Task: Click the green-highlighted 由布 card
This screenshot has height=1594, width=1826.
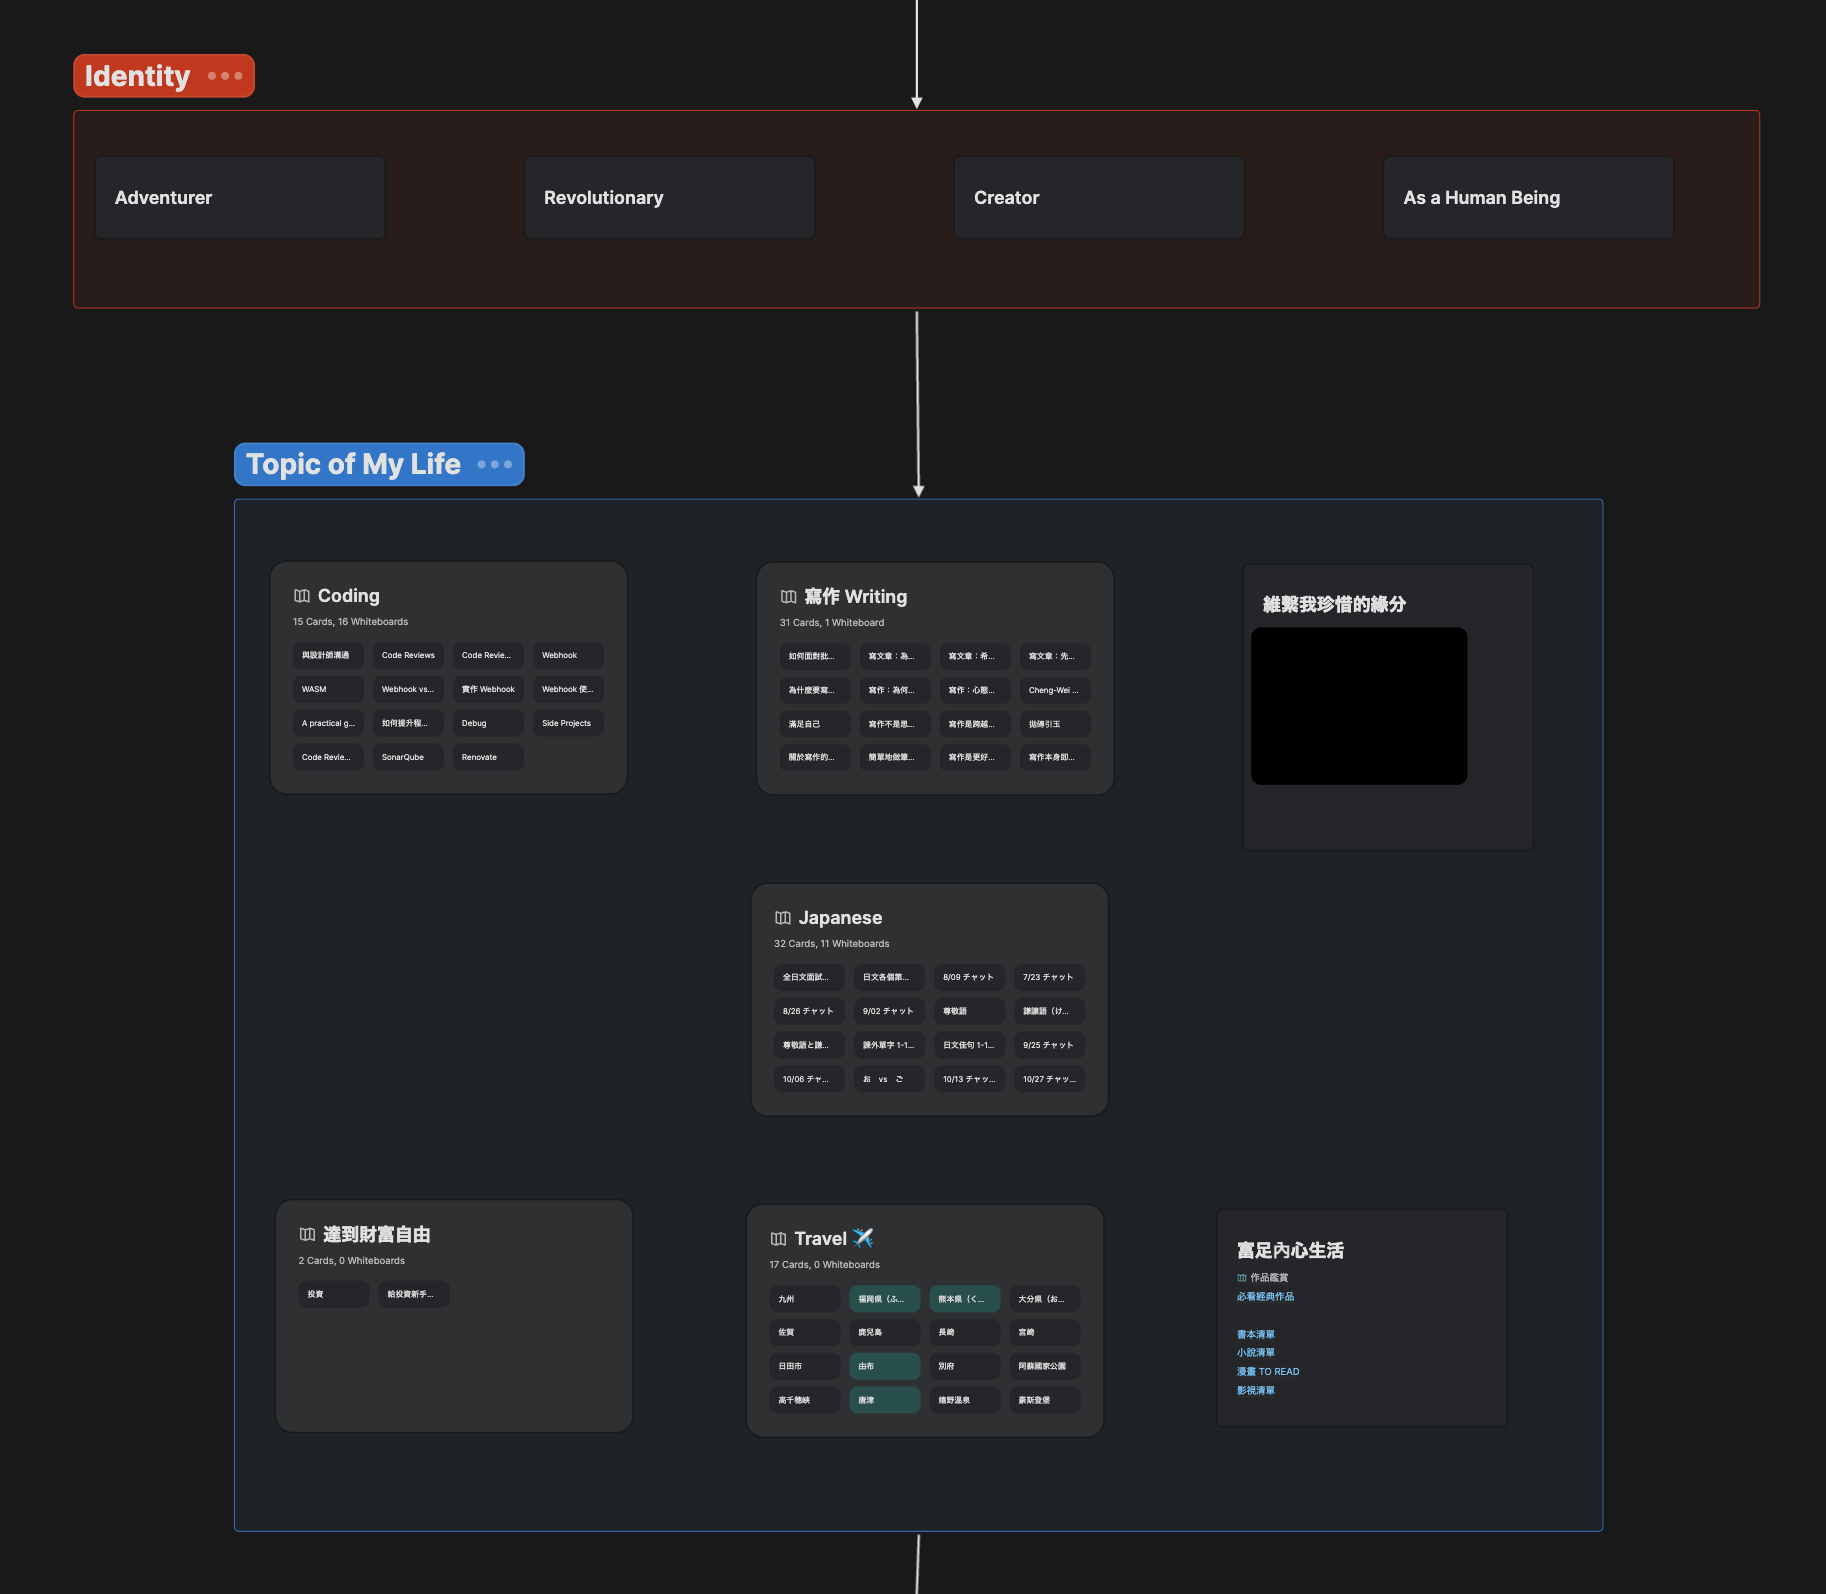Action: pos(884,1366)
